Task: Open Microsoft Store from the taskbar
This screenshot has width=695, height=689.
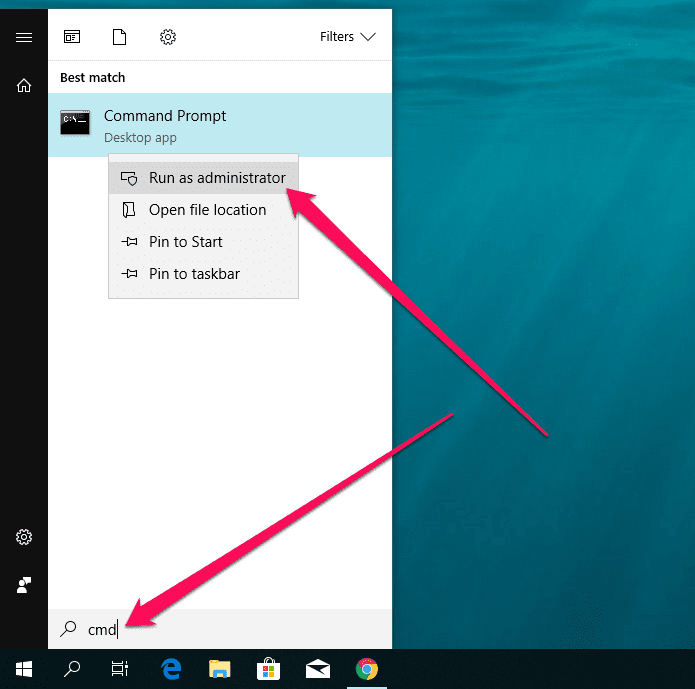Action: pos(269,669)
